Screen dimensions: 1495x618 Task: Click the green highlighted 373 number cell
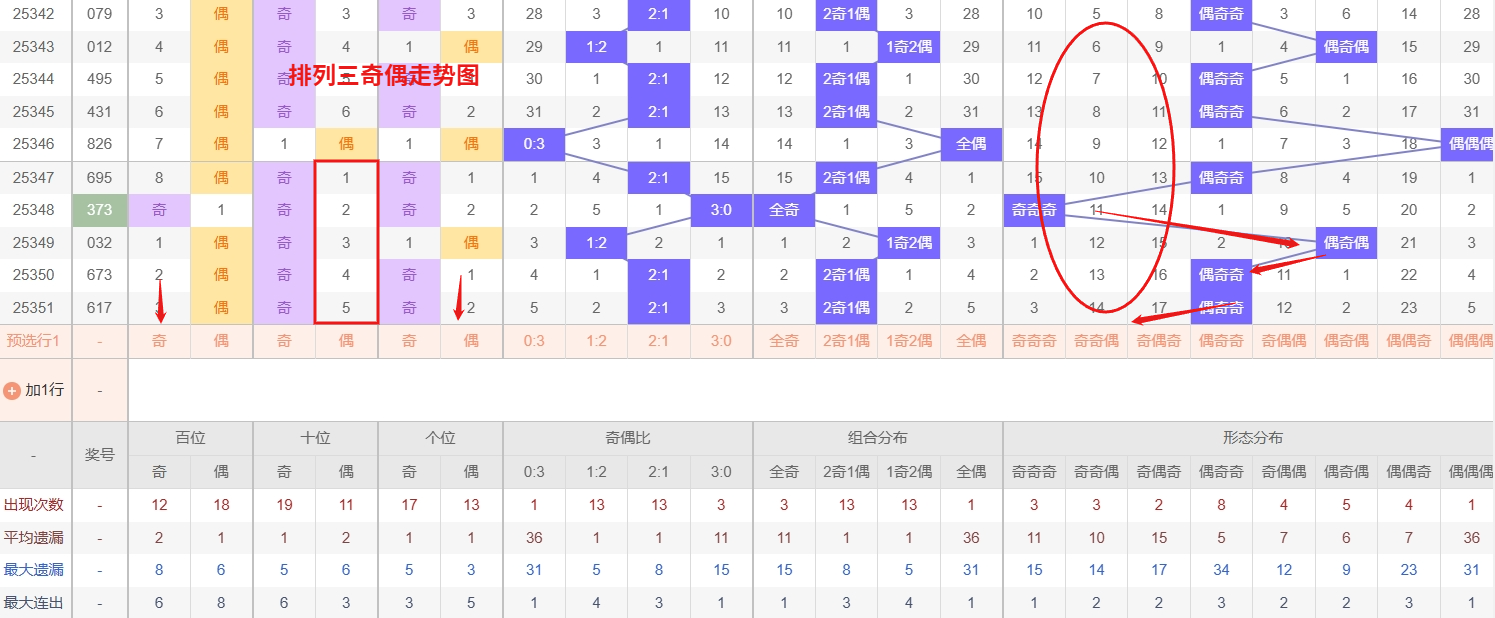pyautogui.click(x=100, y=210)
